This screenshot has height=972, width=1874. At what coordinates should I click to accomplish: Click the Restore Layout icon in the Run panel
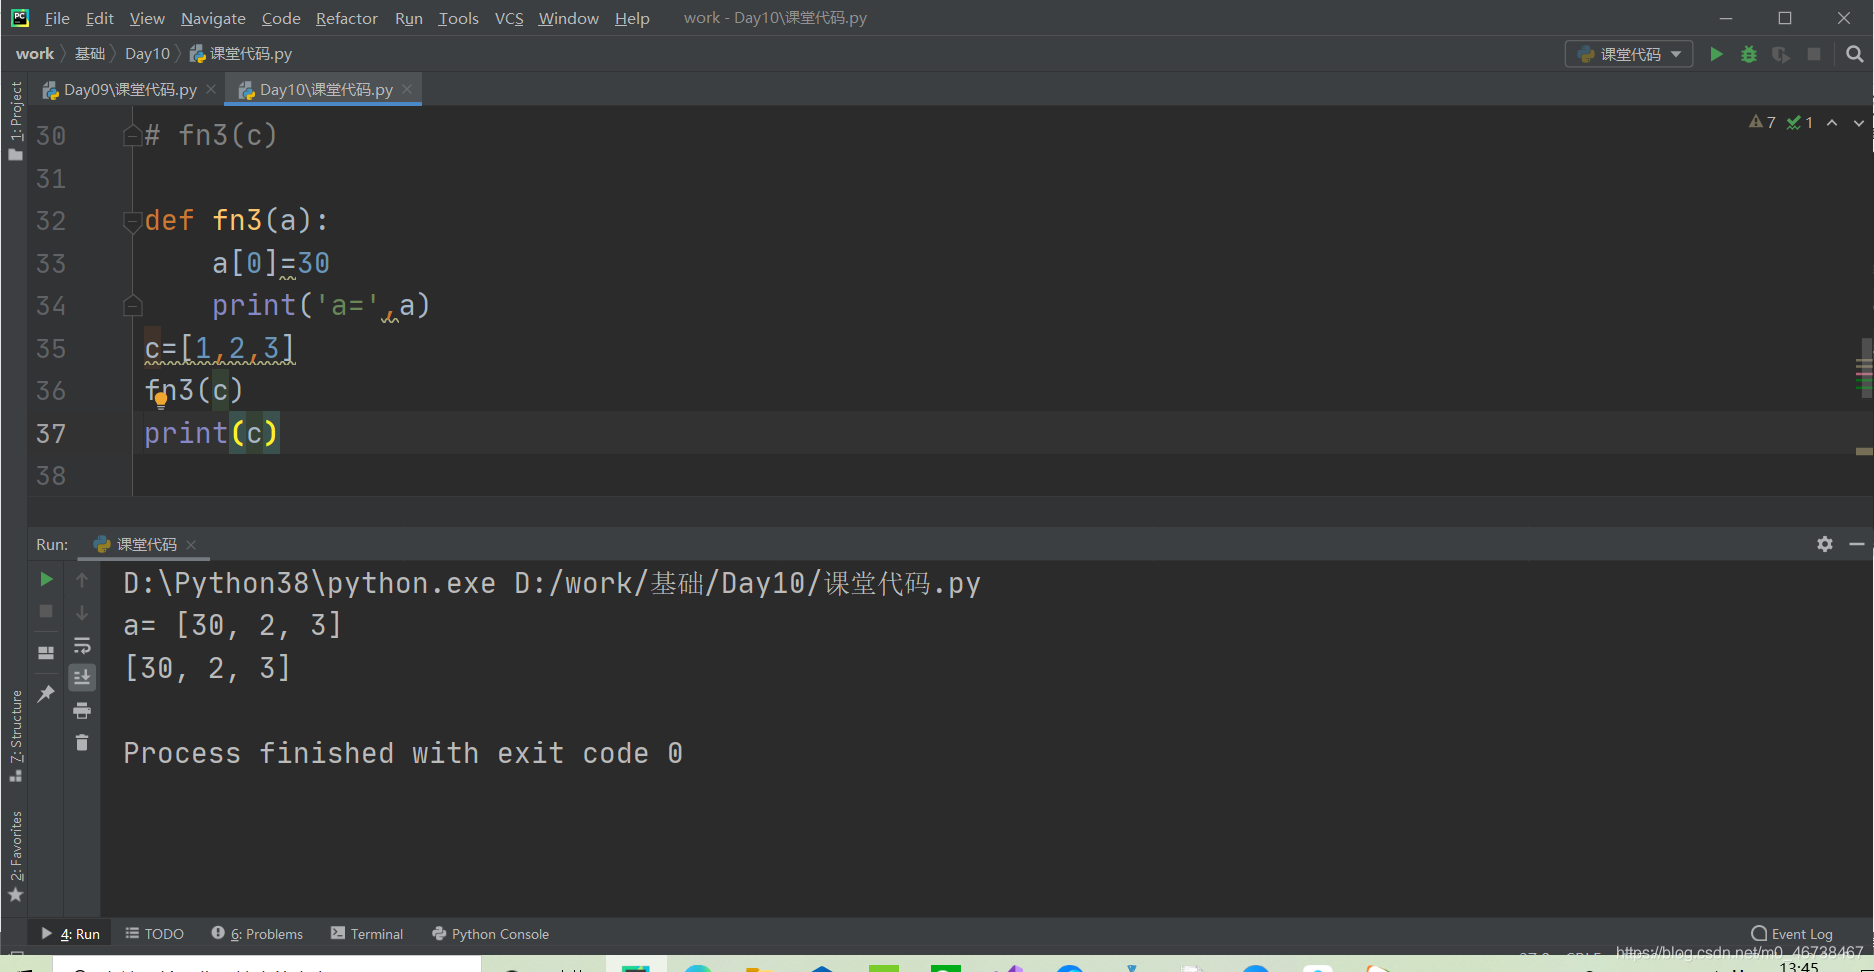46,652
